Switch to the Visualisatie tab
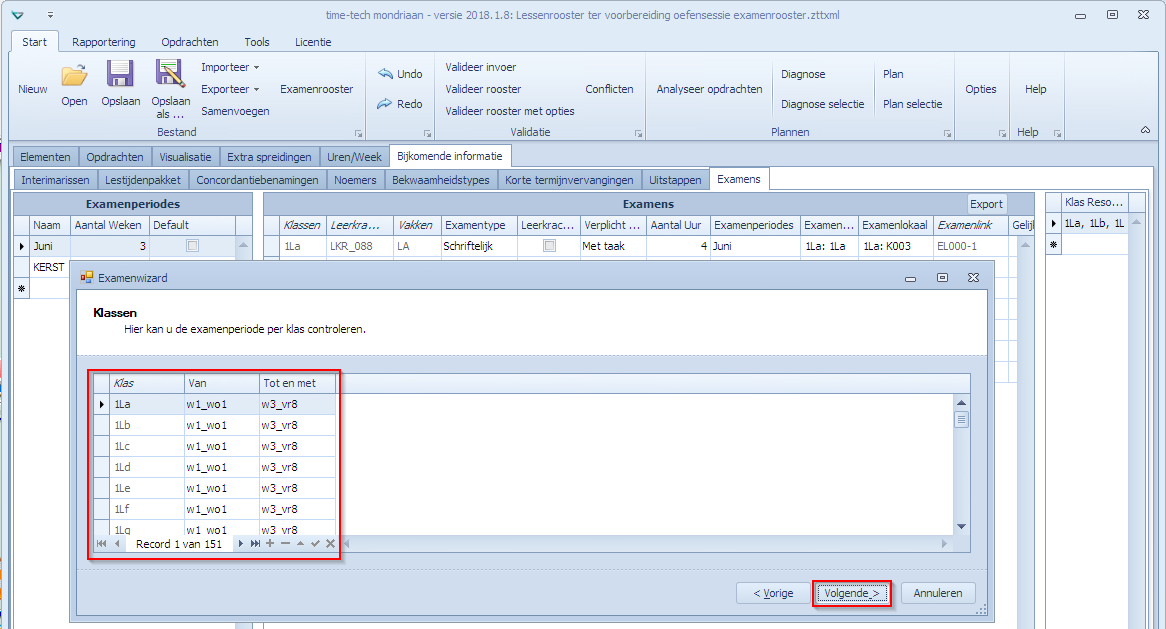The height and width of the screenshot is (629, 1166). (185, 157)
